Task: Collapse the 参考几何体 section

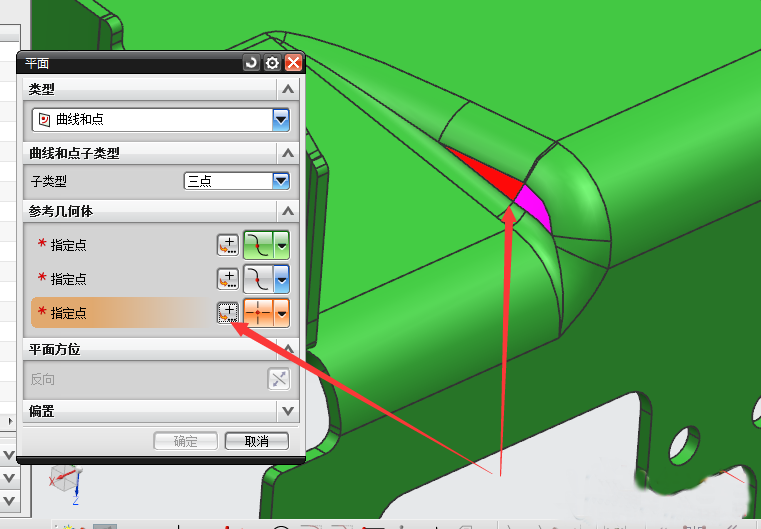Action: click(288, 212)
